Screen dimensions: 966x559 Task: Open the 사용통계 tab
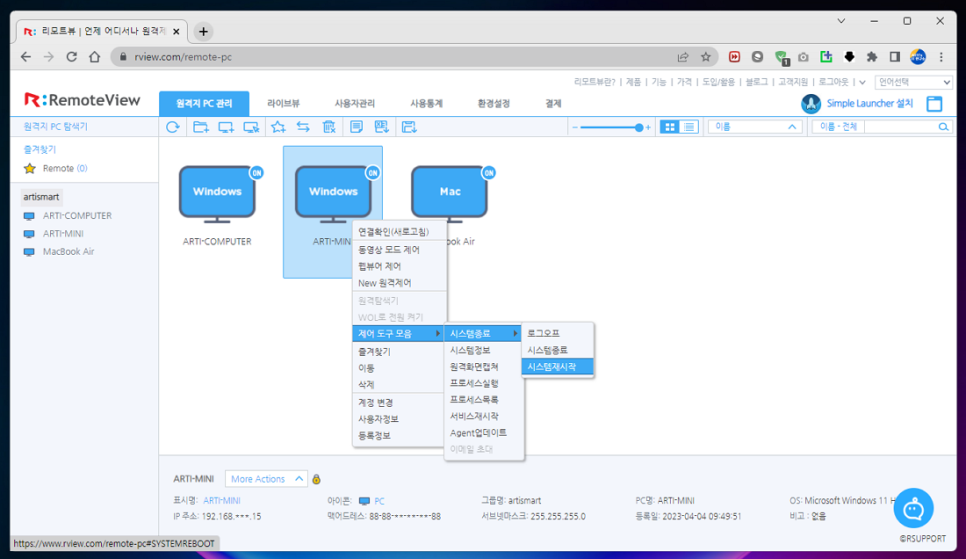pos(426,104)
